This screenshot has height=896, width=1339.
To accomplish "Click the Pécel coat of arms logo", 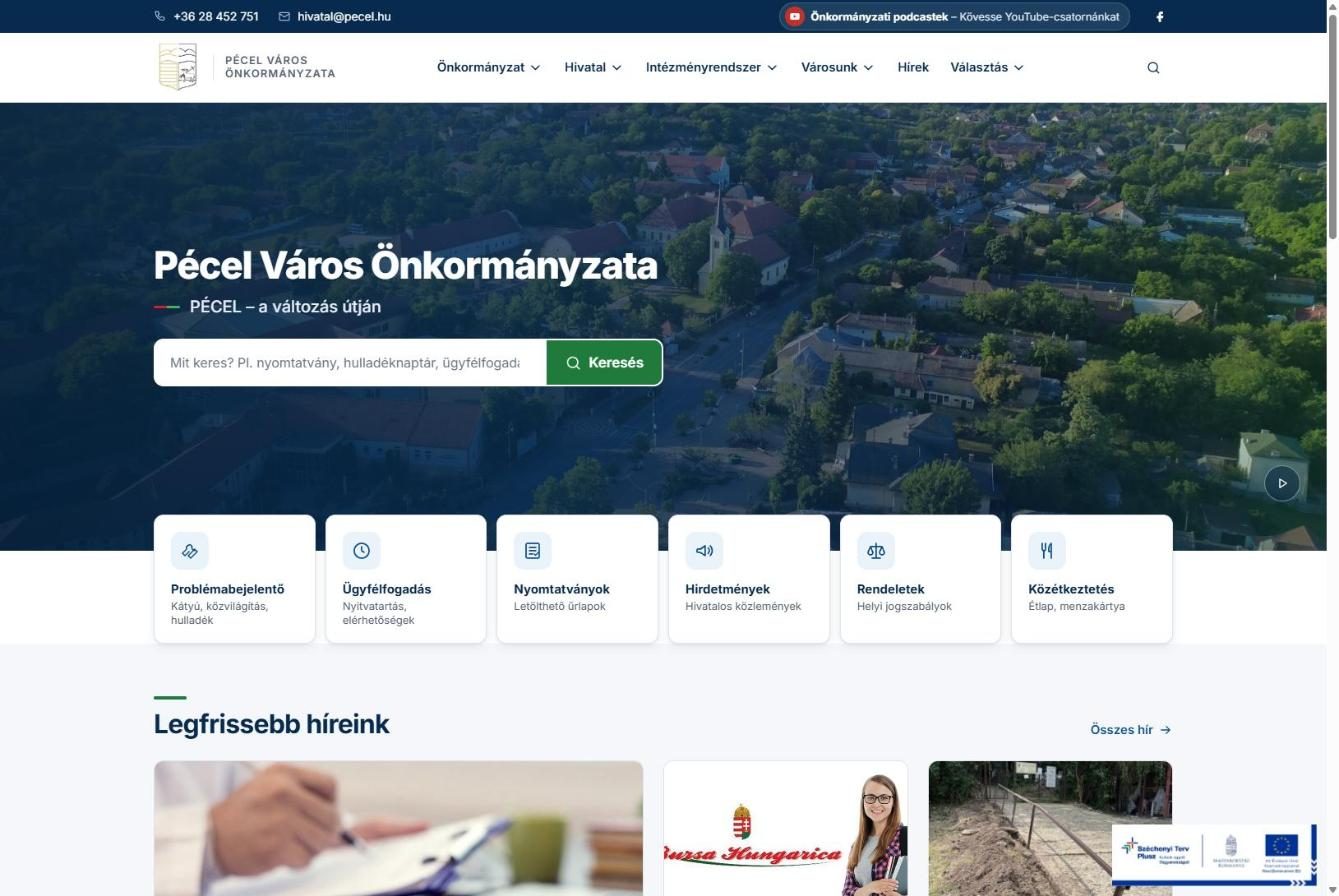I will 178,67.
